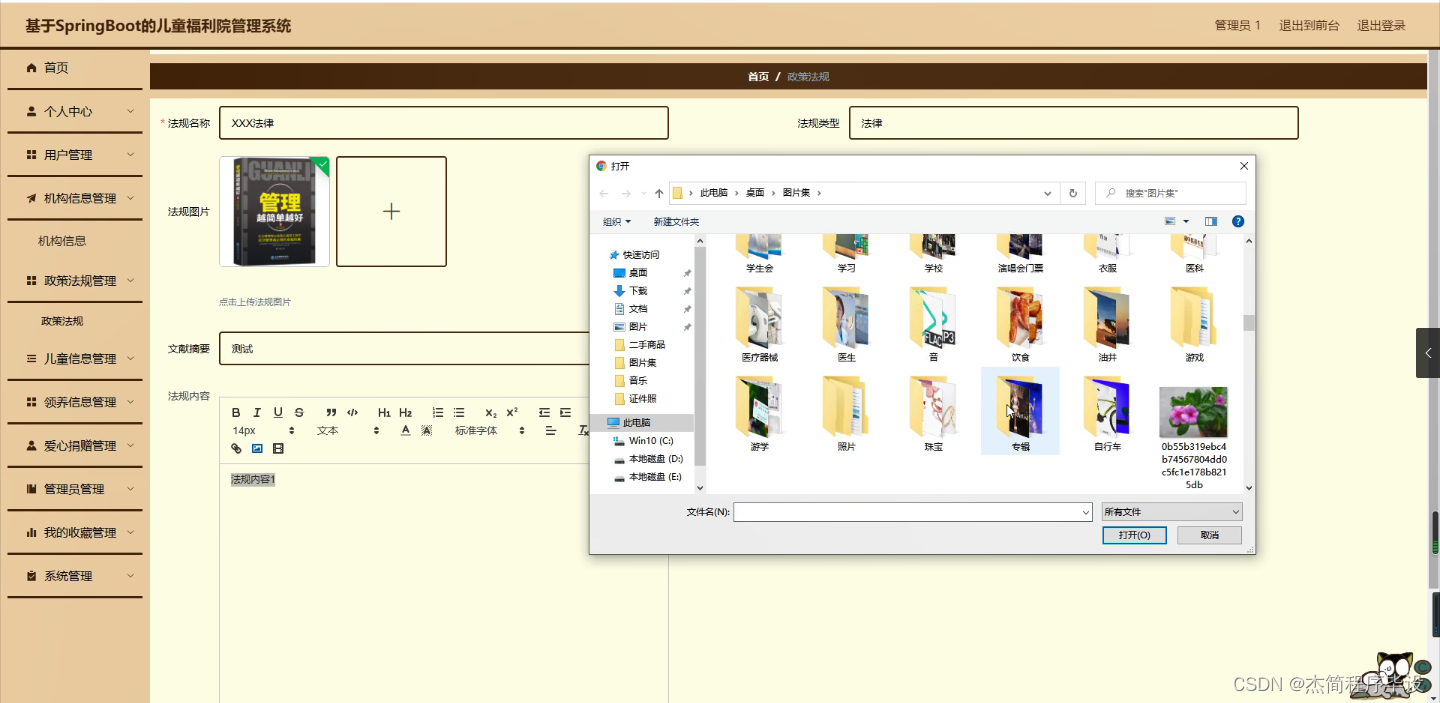Apply H1 heading style in the editor
This screenshot has width=1440, height=703.
pyautogui.click(x=385, y=412)
